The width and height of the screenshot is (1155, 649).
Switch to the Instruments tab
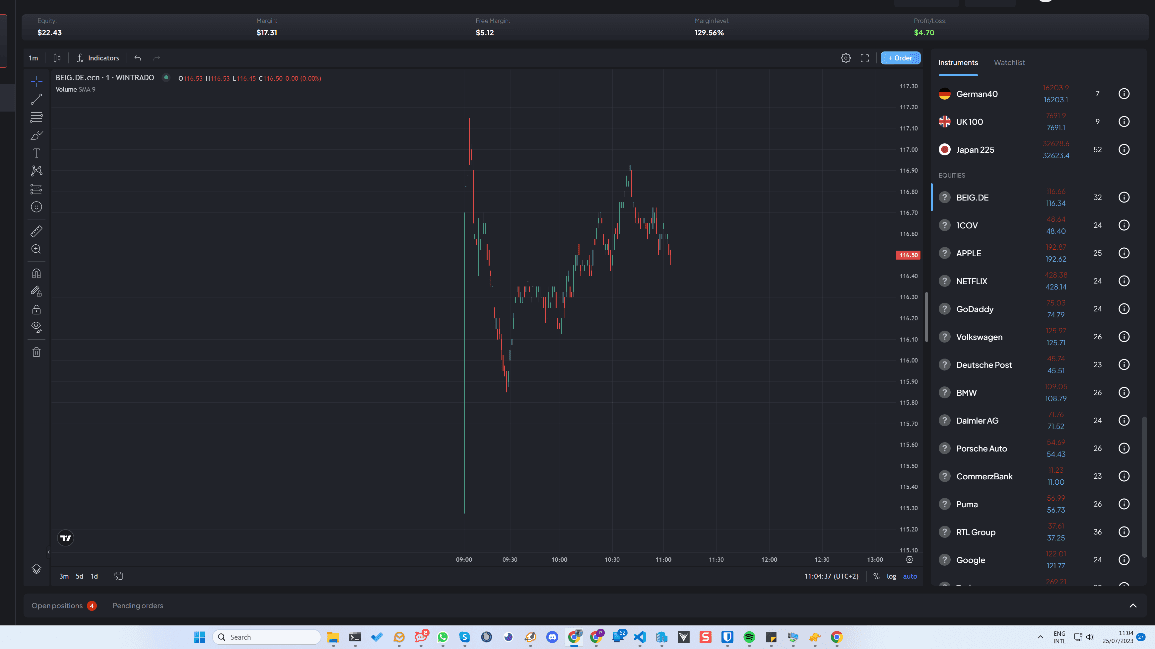958,63
